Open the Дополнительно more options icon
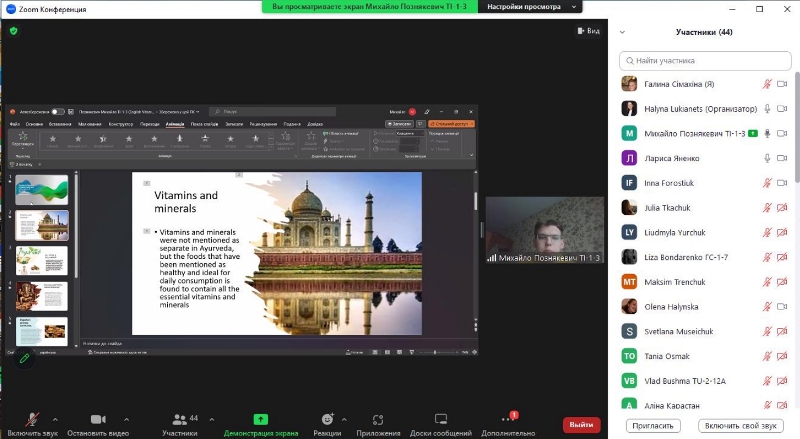This screenshot has width=800, height=439. tap(508, 419)
